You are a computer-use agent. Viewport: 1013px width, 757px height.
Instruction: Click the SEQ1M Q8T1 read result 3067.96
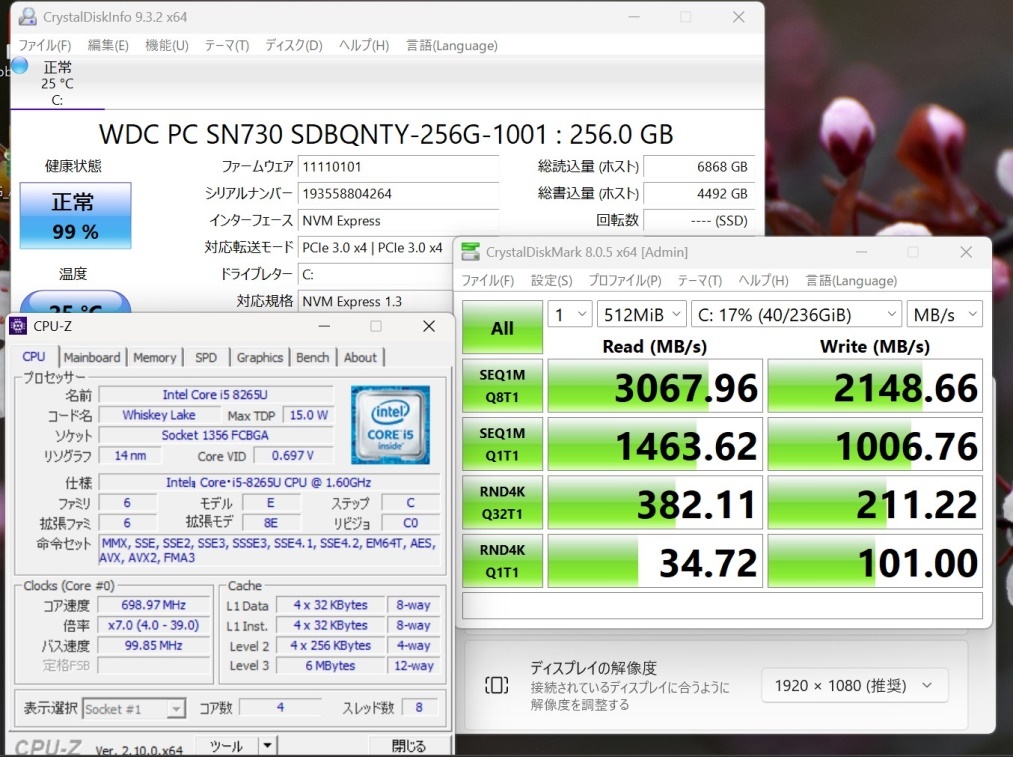coord(655,386)
